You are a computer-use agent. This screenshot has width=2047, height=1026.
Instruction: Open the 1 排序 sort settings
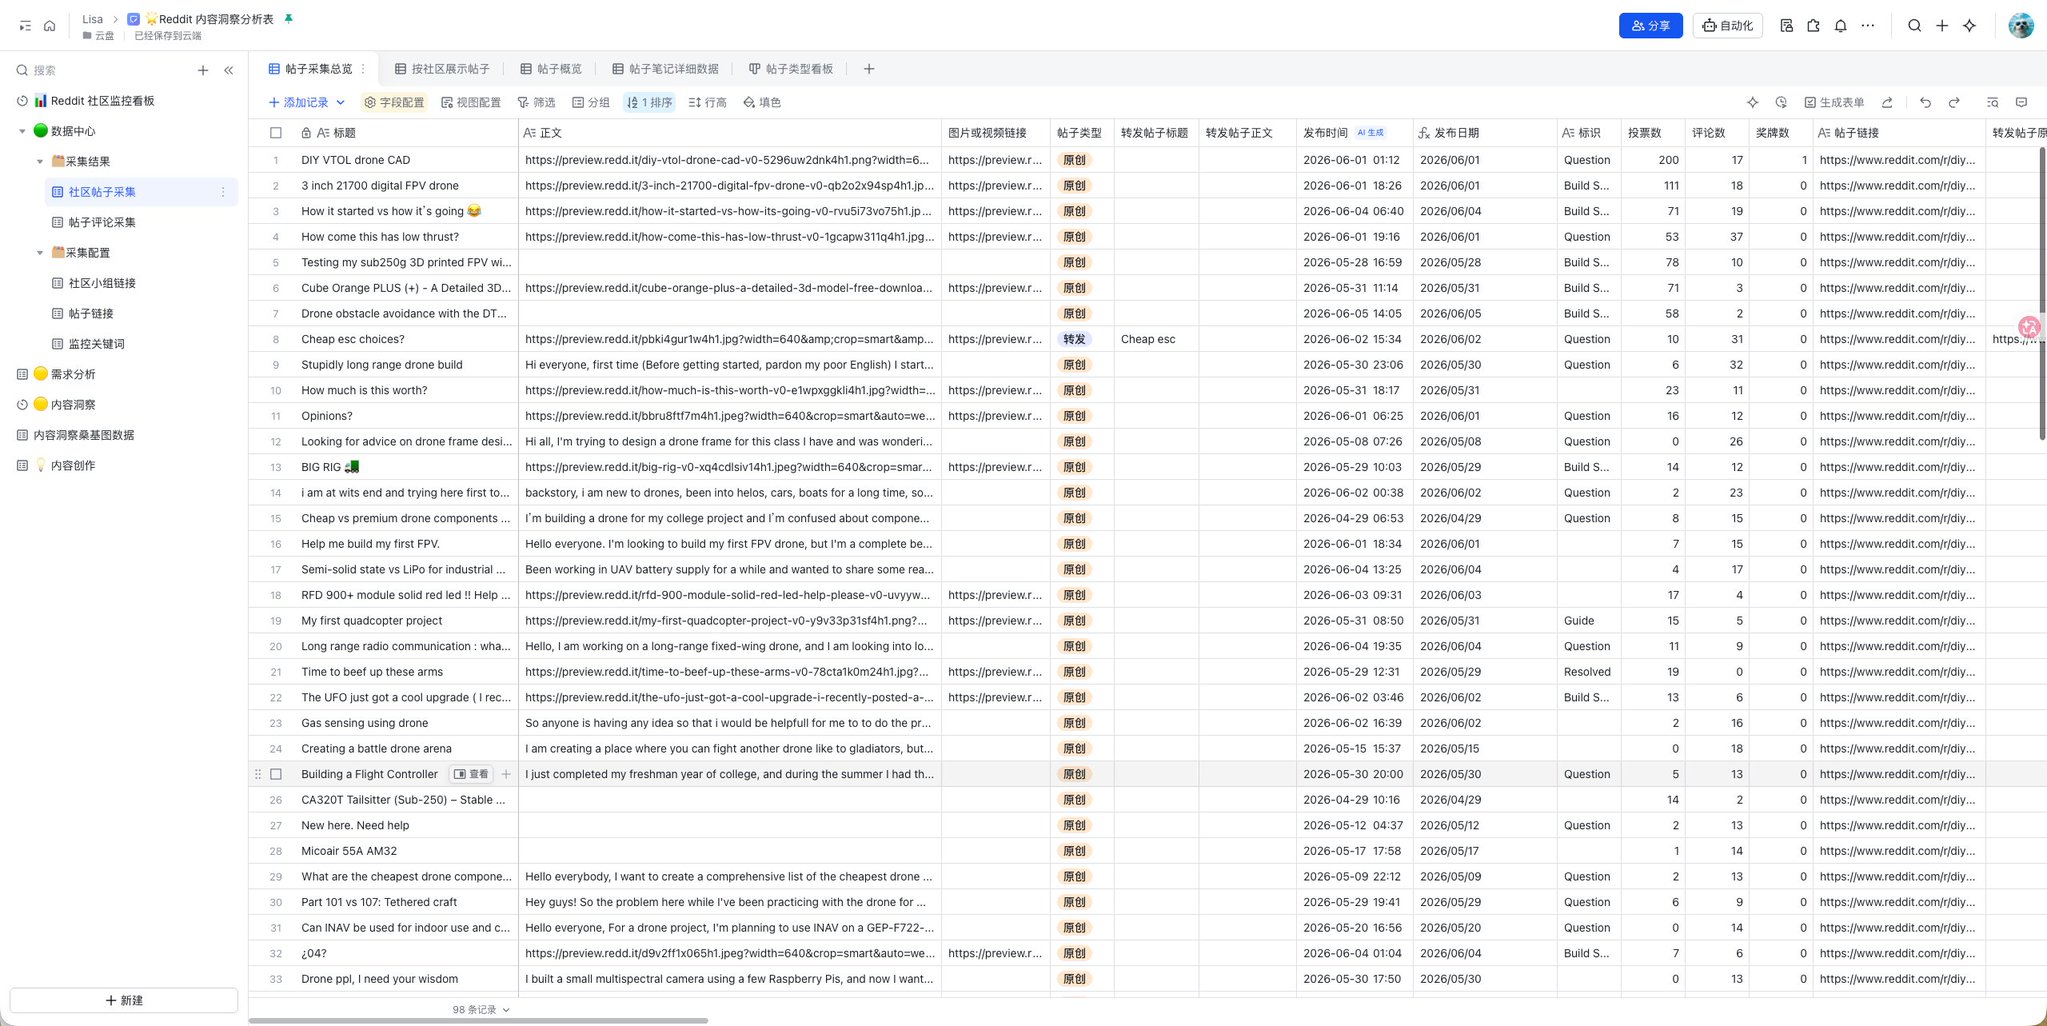pyautogui.click(x=649, y=102)
